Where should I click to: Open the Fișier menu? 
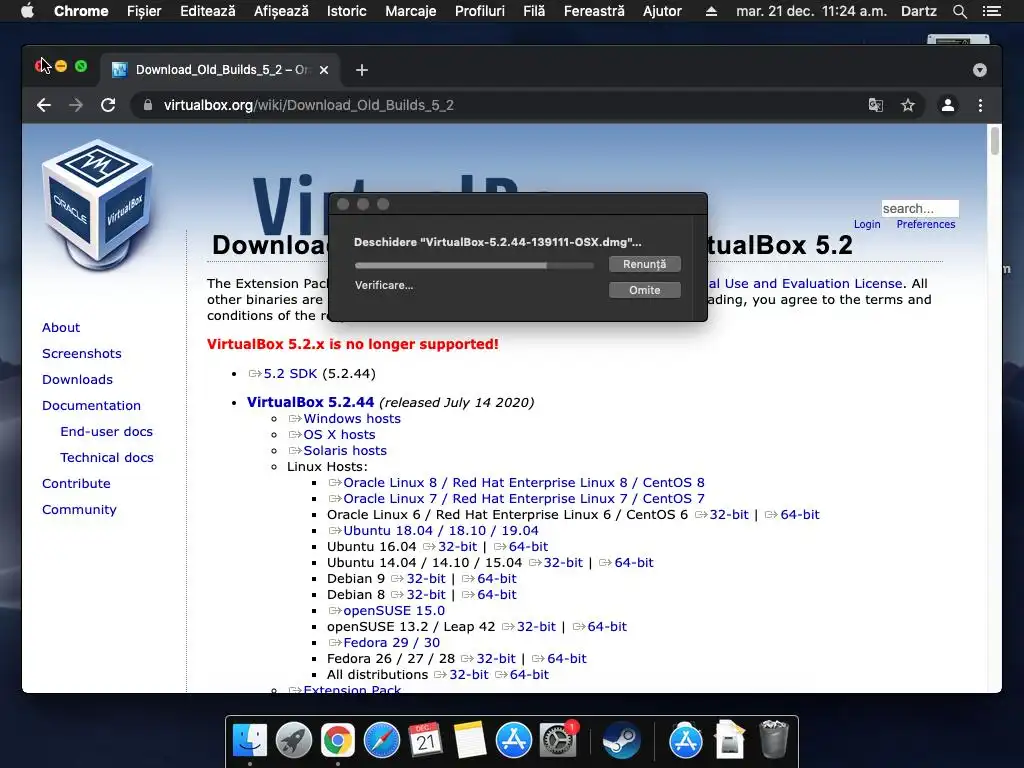pos(144,11)
